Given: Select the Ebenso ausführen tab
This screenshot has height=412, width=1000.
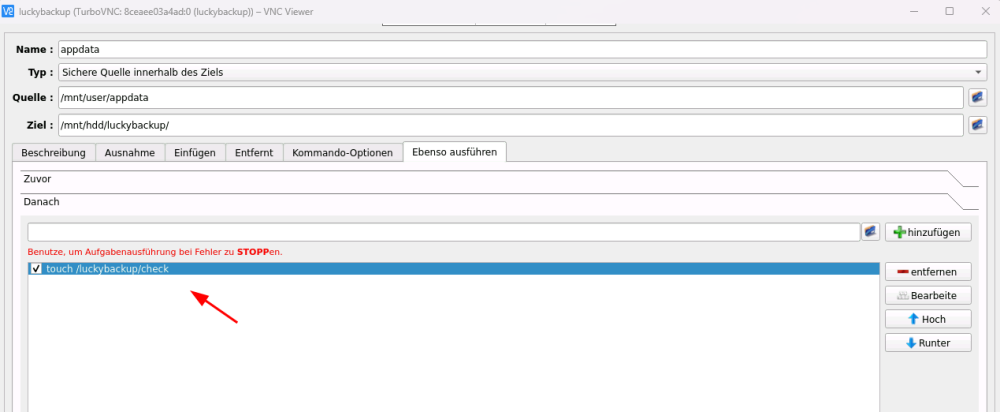Looking at the screenshot, I should (x=455, y=152).
